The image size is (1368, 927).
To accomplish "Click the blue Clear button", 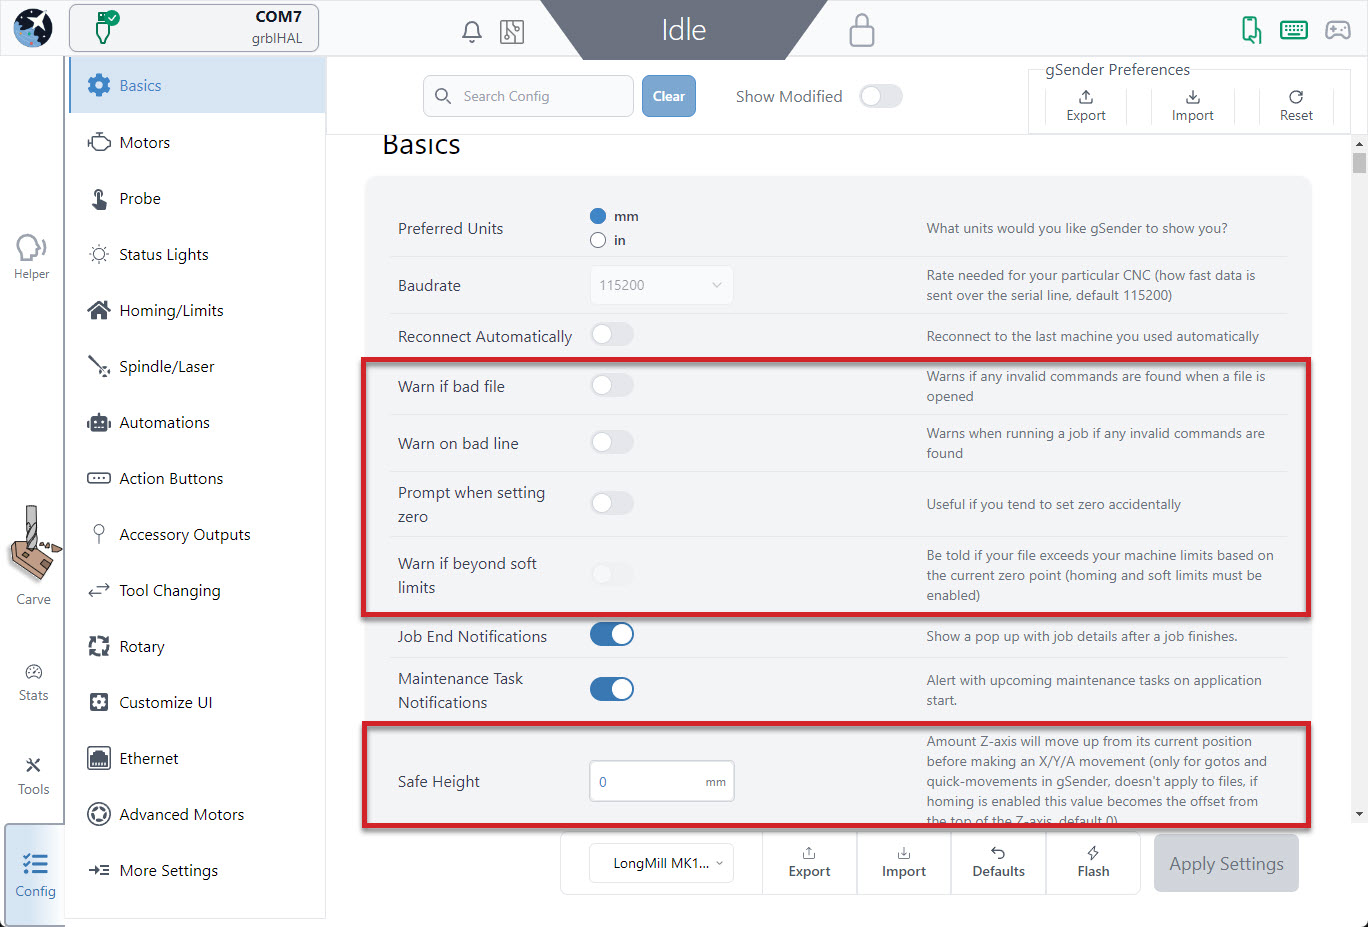I will tap(669, 96).
